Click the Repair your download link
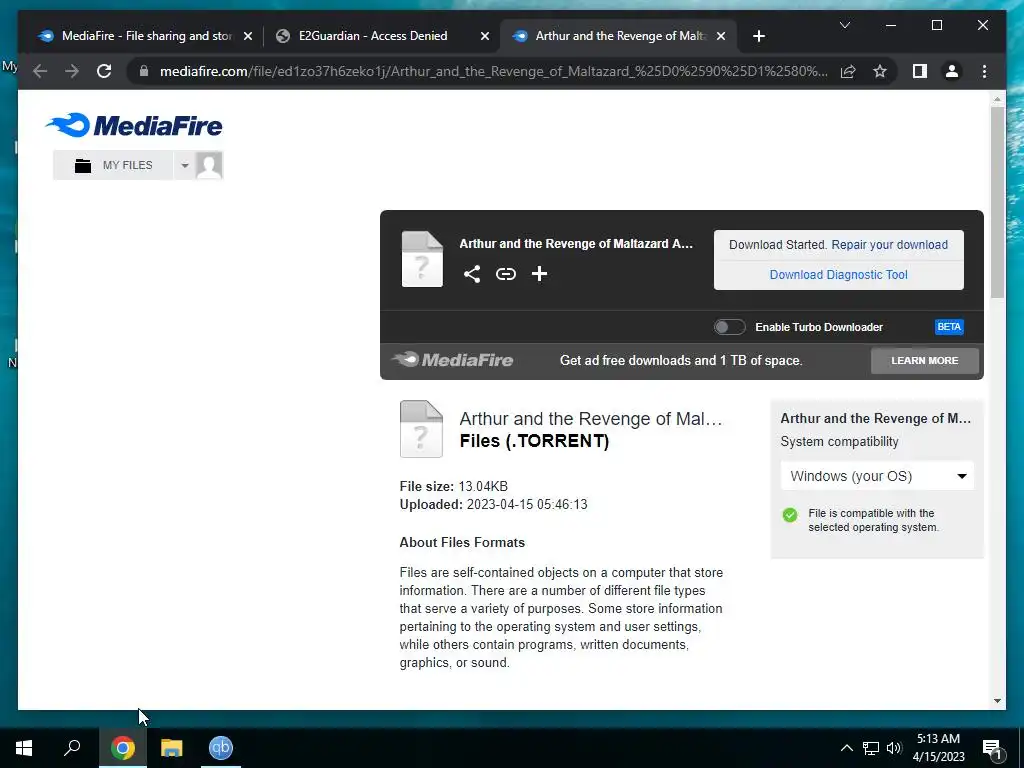Image resolution: width=1024 pixels, height=768 pixels. [x=889, y=245]
